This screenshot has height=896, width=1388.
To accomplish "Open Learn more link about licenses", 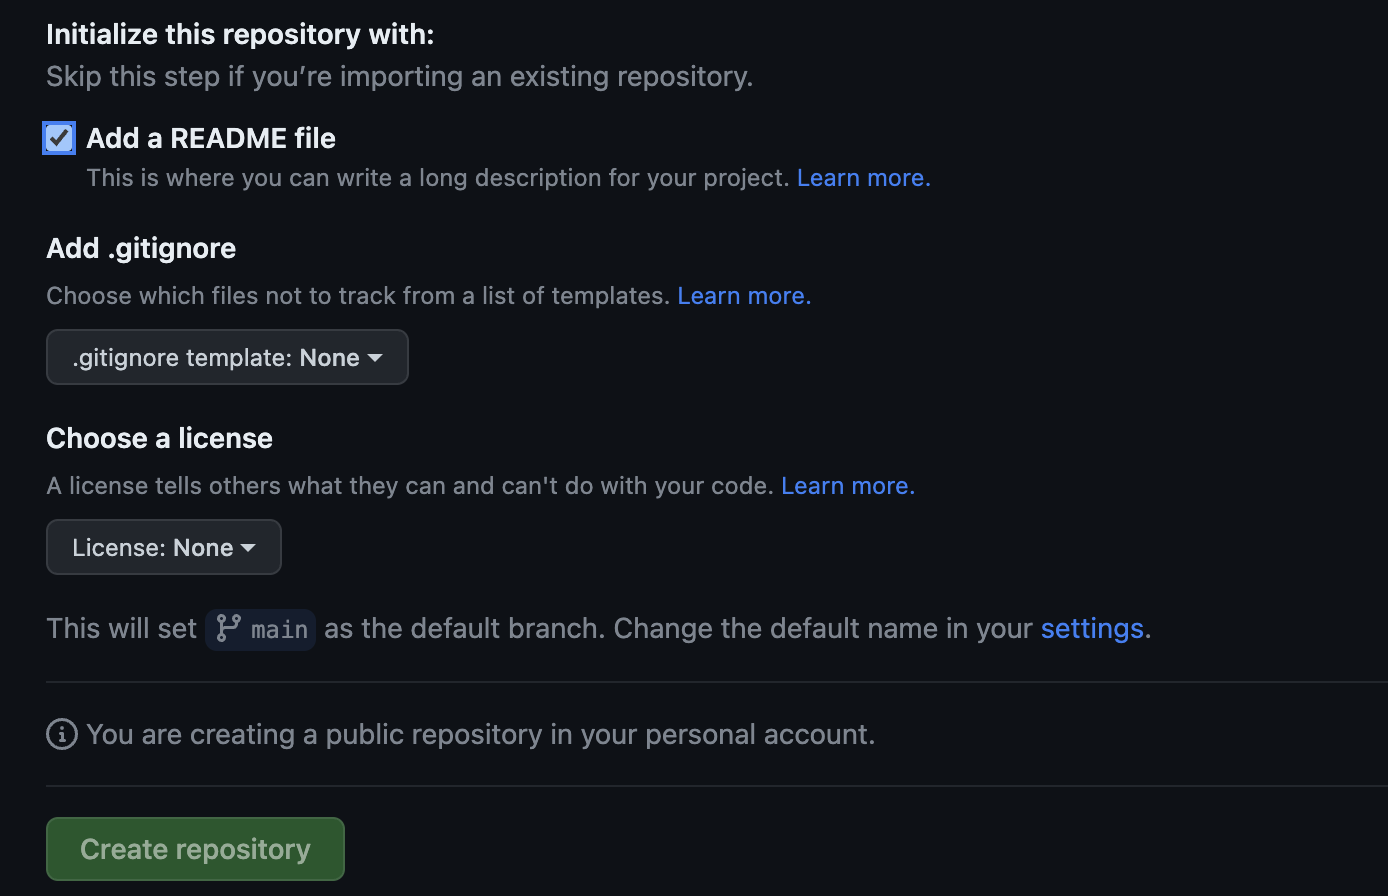I will pyautogui.click(x=847, y=486).
